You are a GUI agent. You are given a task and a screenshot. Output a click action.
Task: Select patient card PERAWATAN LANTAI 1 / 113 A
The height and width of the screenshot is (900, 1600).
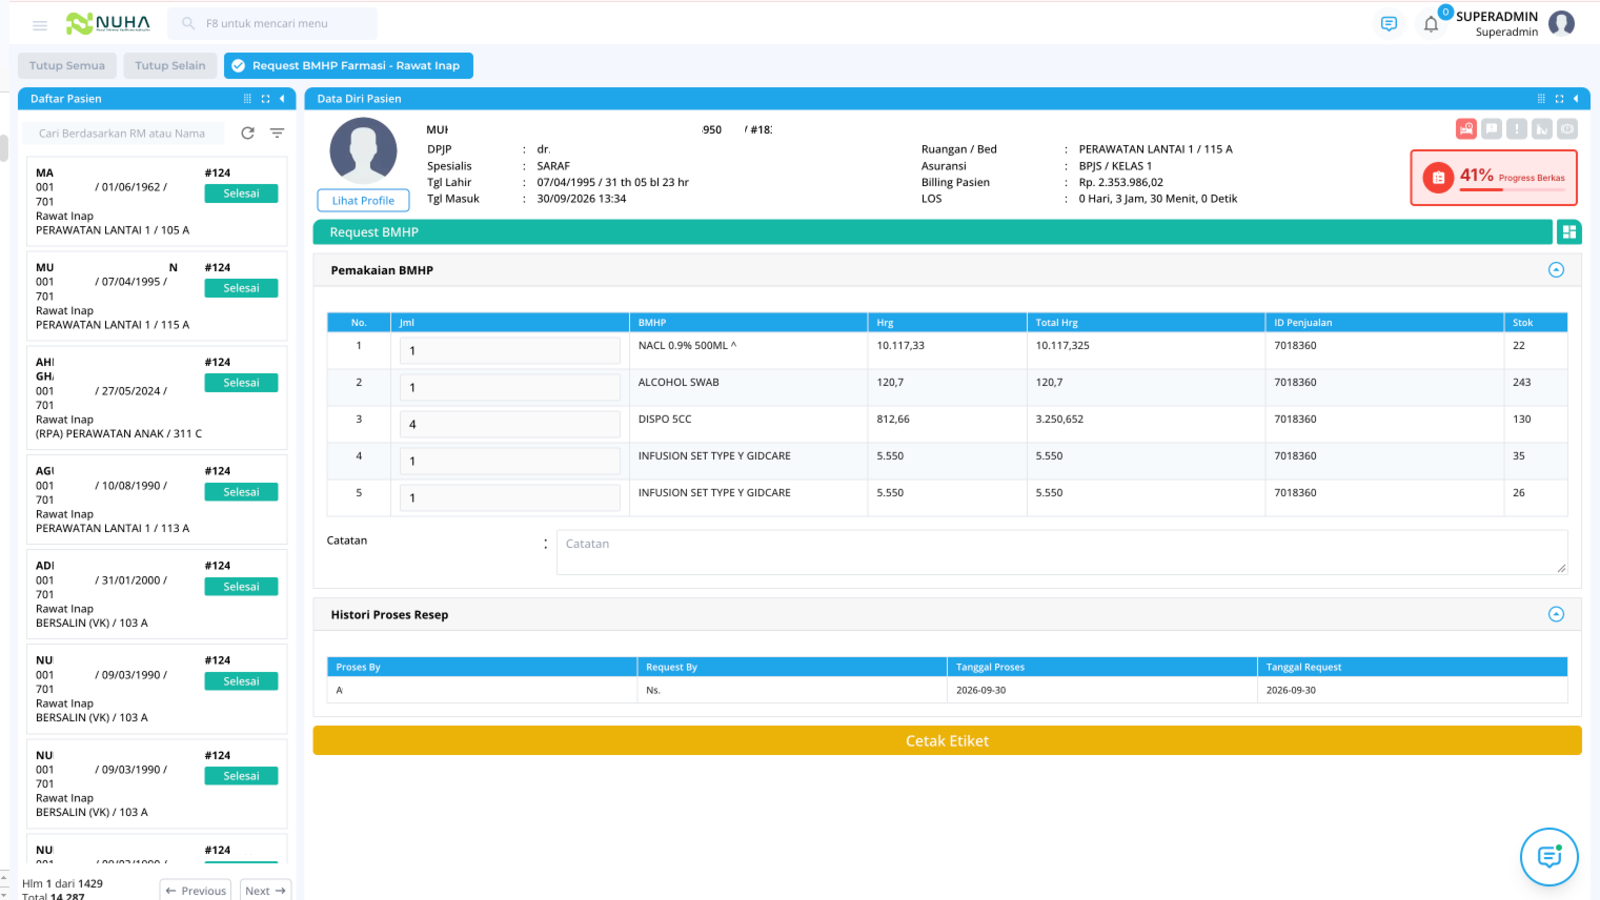coord(156,499)
